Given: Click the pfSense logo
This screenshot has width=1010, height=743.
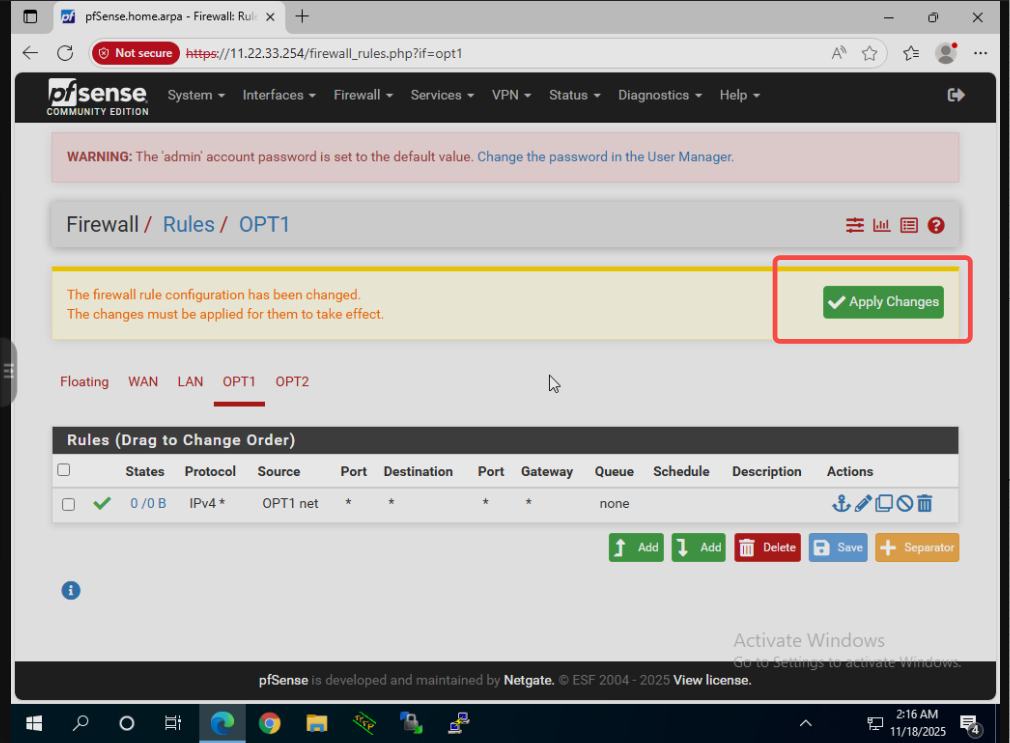Looking at the screenshot, I should [97, 97].
